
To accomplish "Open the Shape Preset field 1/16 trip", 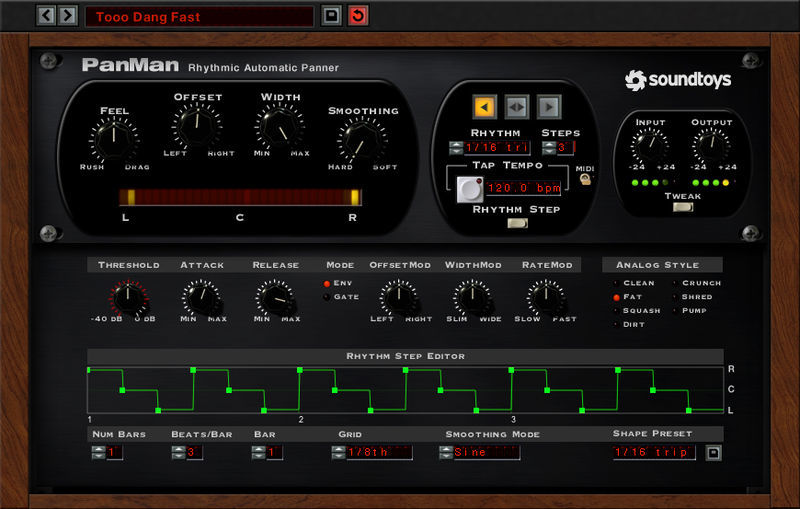I will pyautogui.click(x=654, y=452).
